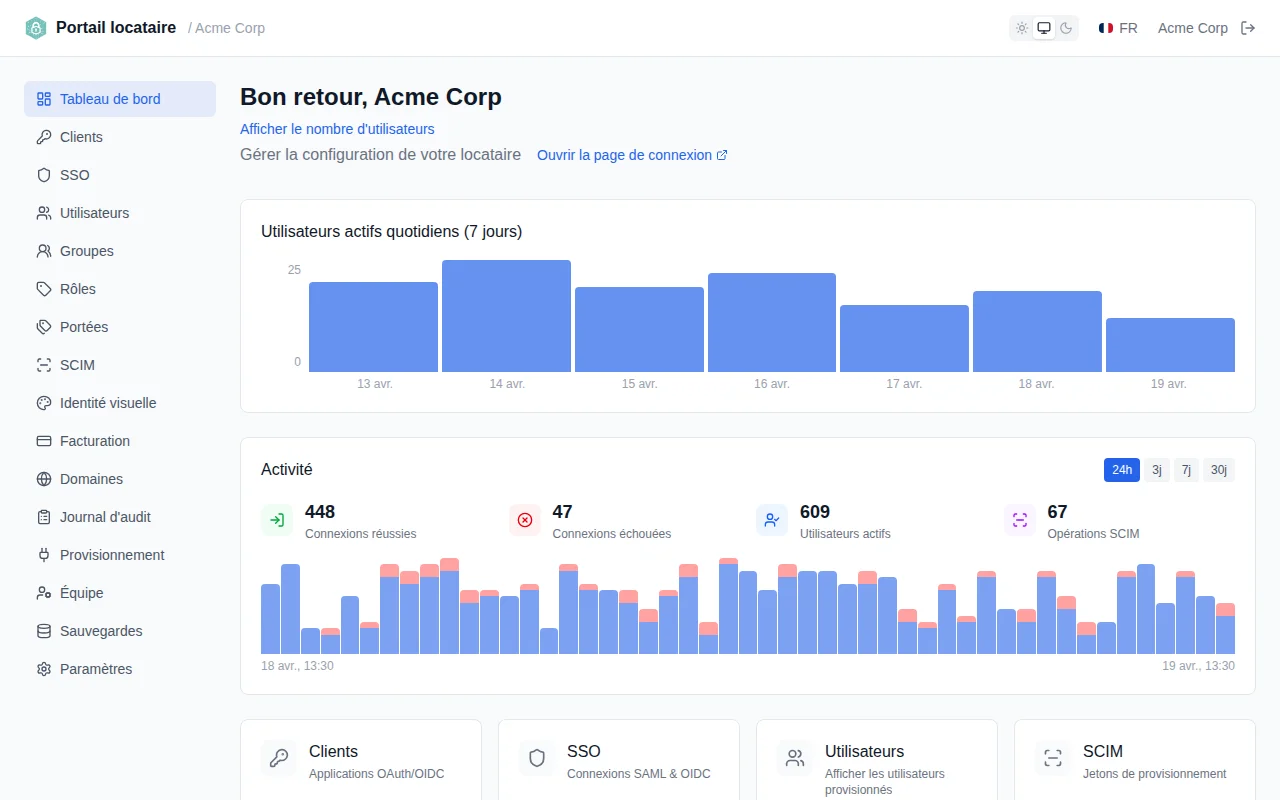Click the credit card icon beside Facturation
The width and height of the screenshot is (1280, 800).
pyautogui.click(x=44, y=441)
